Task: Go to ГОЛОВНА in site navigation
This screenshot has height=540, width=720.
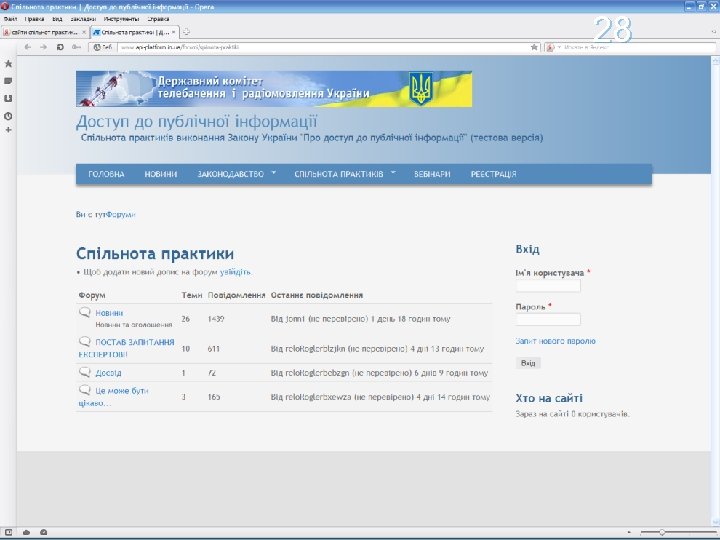Action: (106, 174)
